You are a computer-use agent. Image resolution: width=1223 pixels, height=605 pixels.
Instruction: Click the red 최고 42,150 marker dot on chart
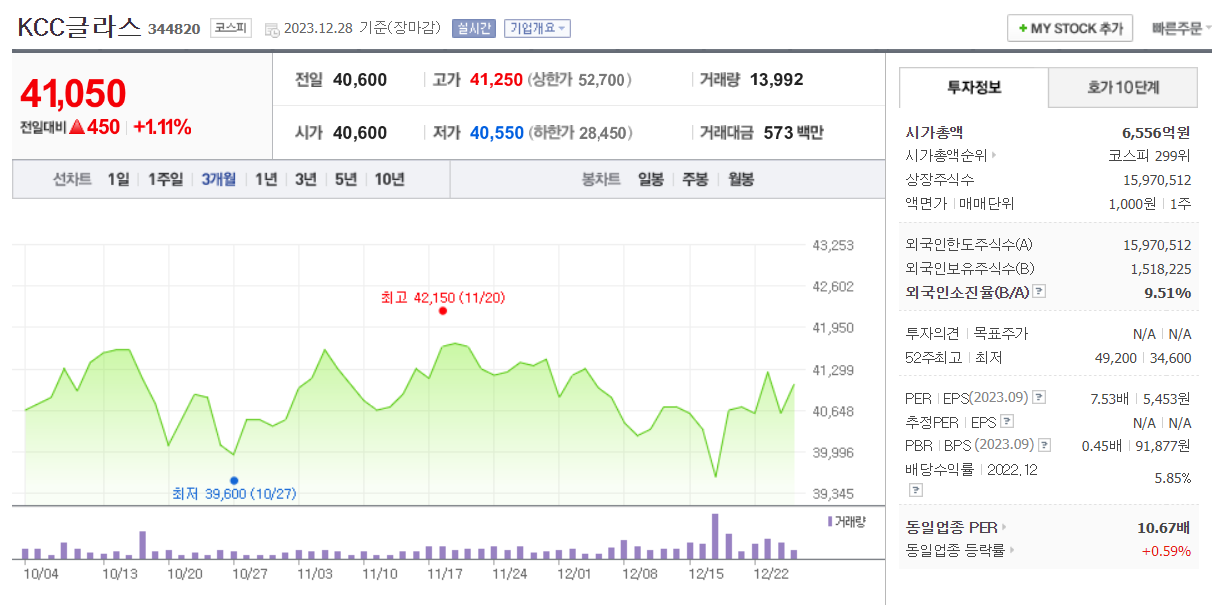coord(442,311)
